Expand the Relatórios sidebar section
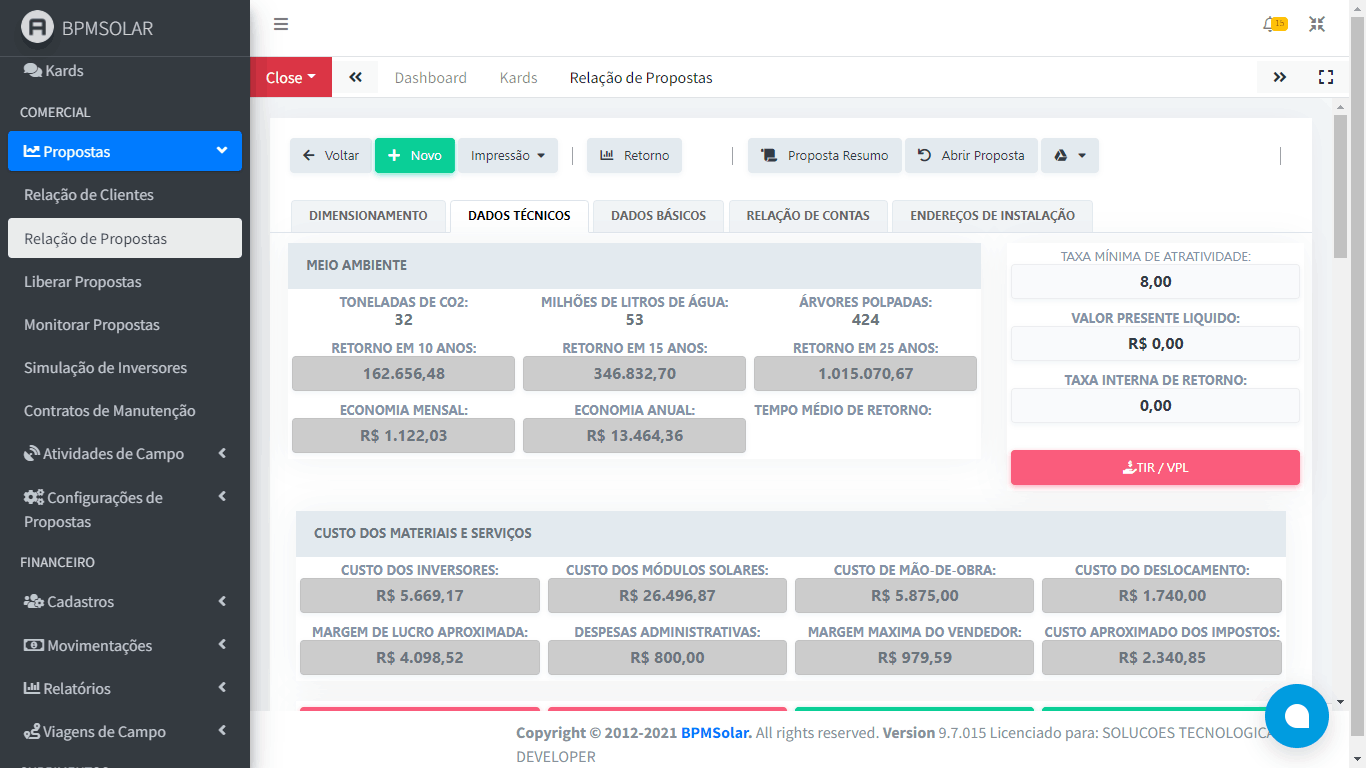1366x768 pixels. (124, 689)
